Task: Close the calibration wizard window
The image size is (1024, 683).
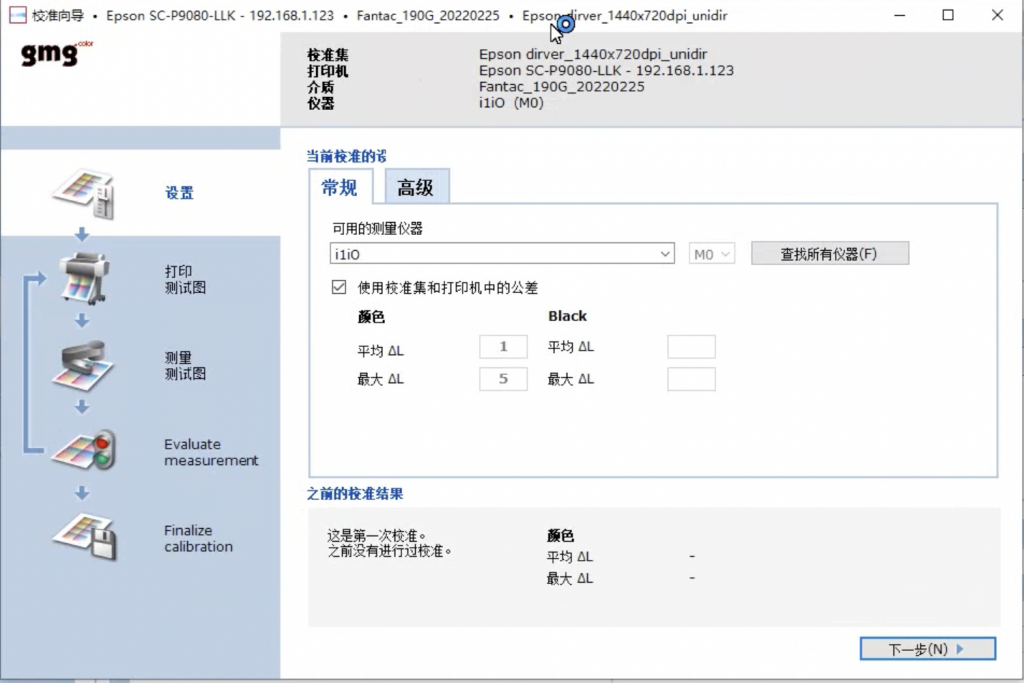Action: pyautogui.click(x=997, y=15)
